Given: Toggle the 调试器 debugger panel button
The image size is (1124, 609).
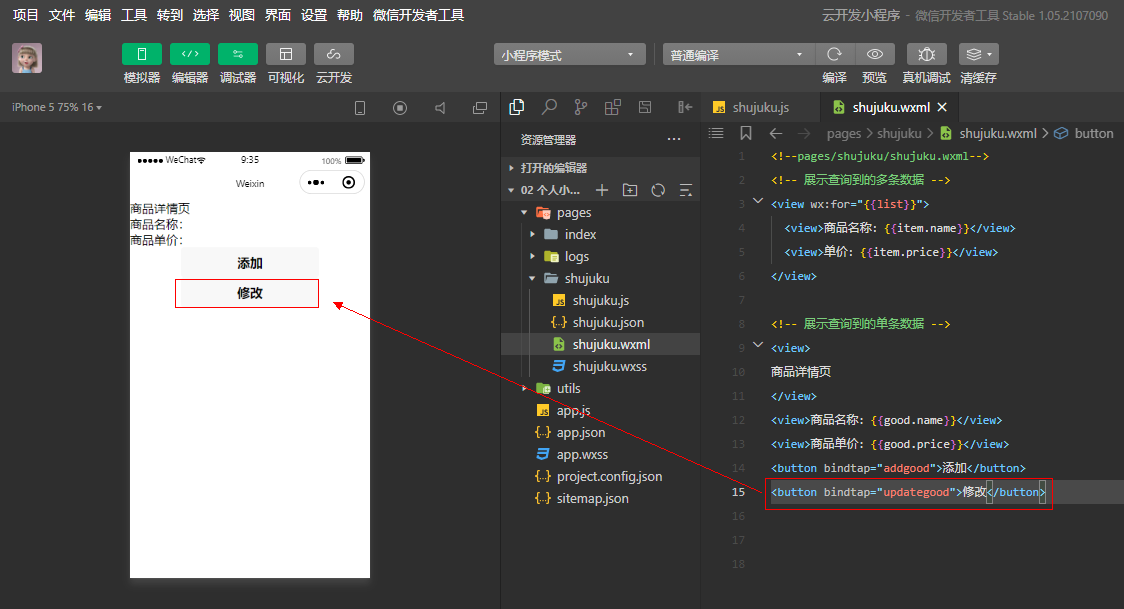Looking at the screenshot, I should click(x=237, y=54).
